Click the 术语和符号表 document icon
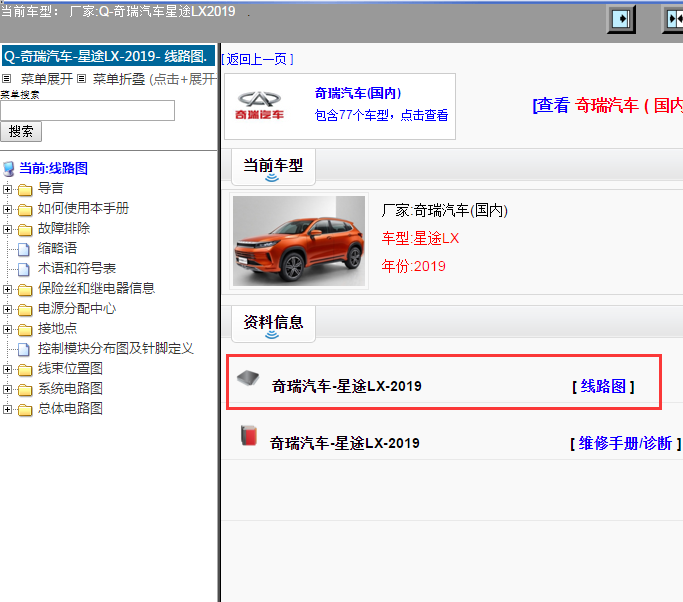Viewport: 683px width, 602px height. point(24,270)
